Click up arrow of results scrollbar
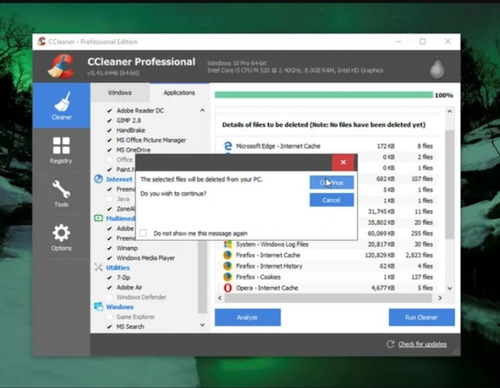The height and width of the screenshot is (388, 500). click(450, 111)
